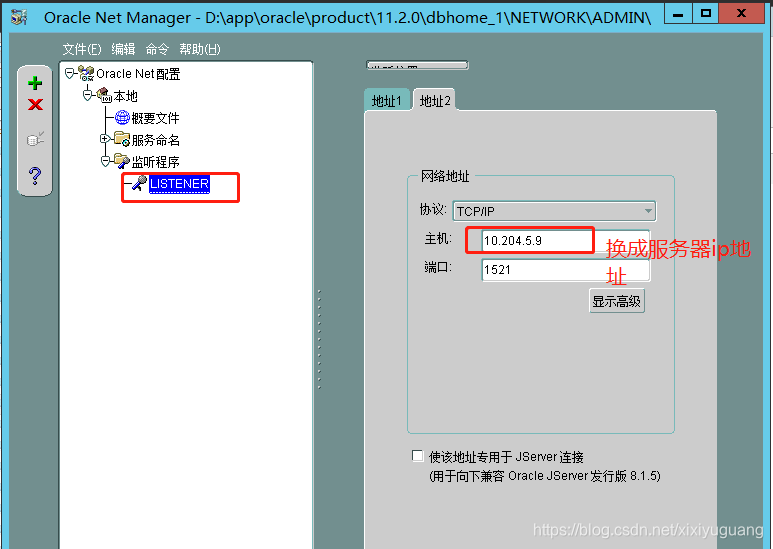Screen dimensions: 773x549
Task: Minimize the Oracle Net Manager window
Action: click(678, 14)
